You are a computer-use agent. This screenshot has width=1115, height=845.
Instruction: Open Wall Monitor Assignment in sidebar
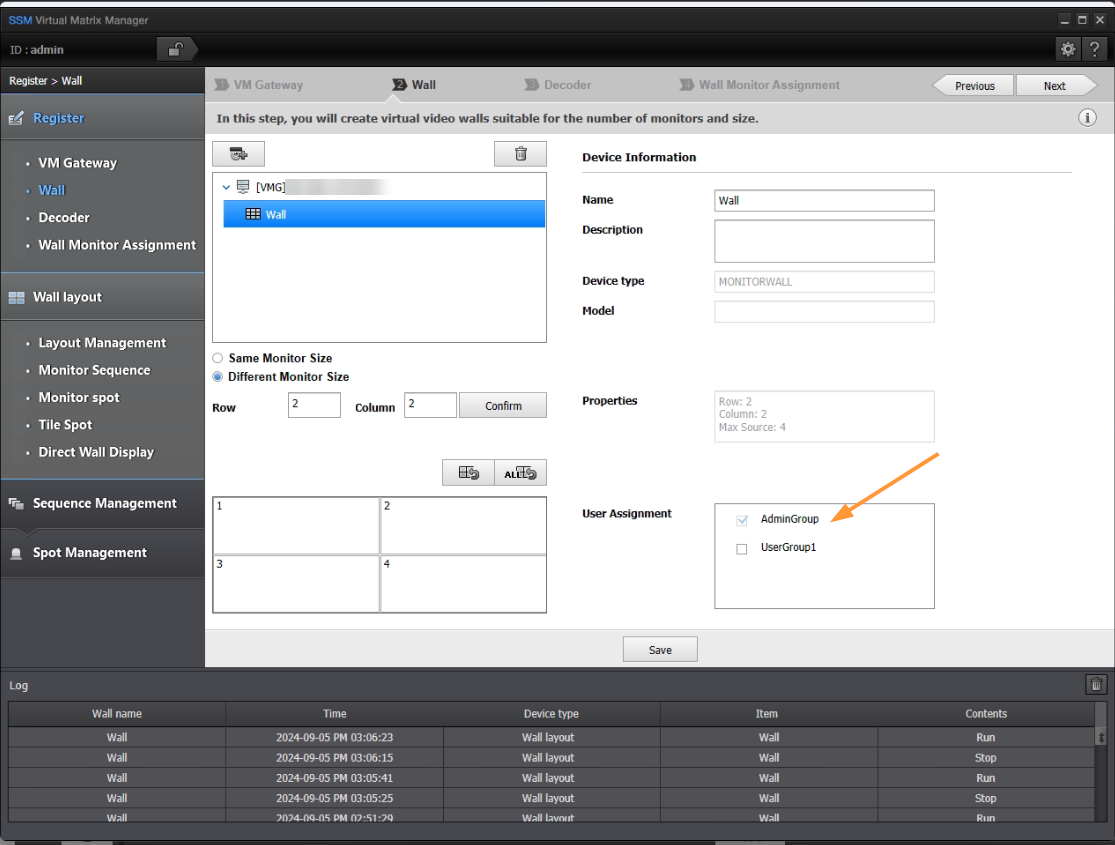pos(117,245)
